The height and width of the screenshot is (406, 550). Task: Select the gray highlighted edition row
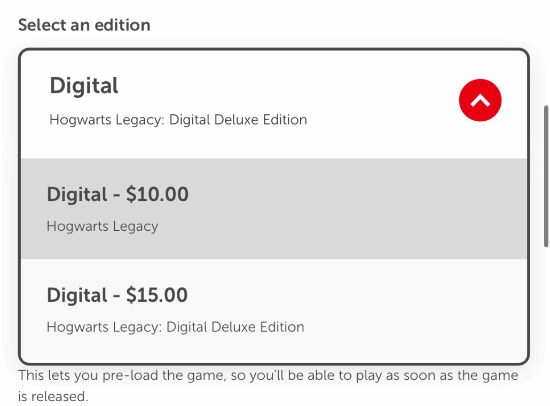pyautogui.click(x=274, y=208)
